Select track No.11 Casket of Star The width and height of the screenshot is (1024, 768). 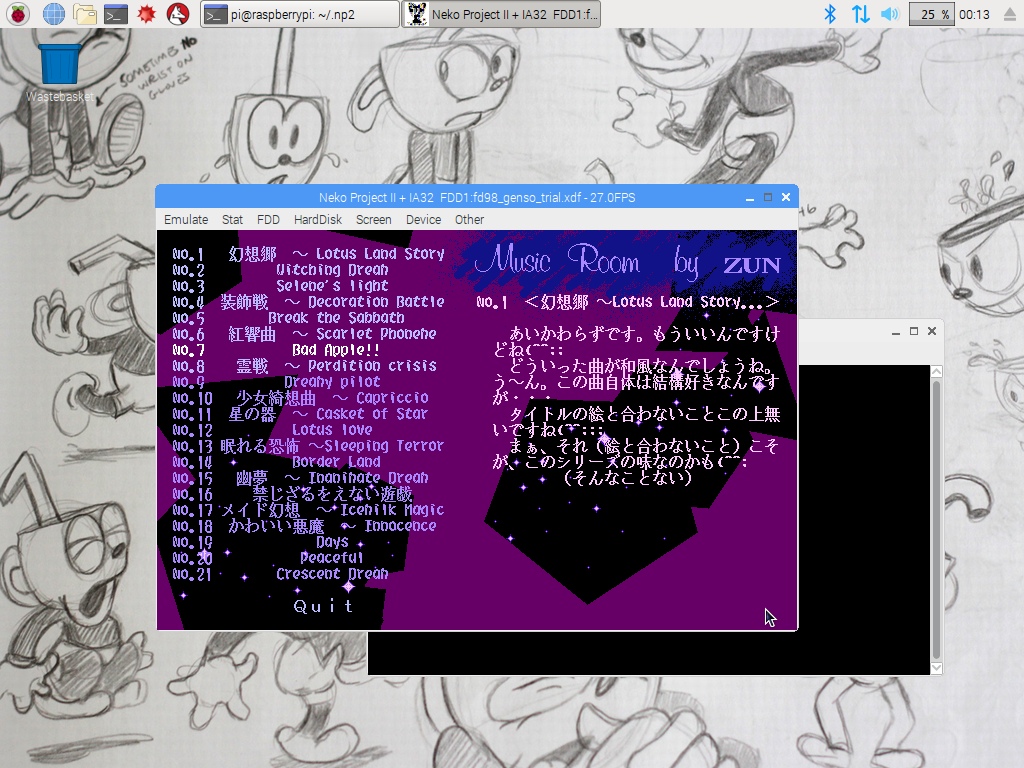tap(300, 414)
